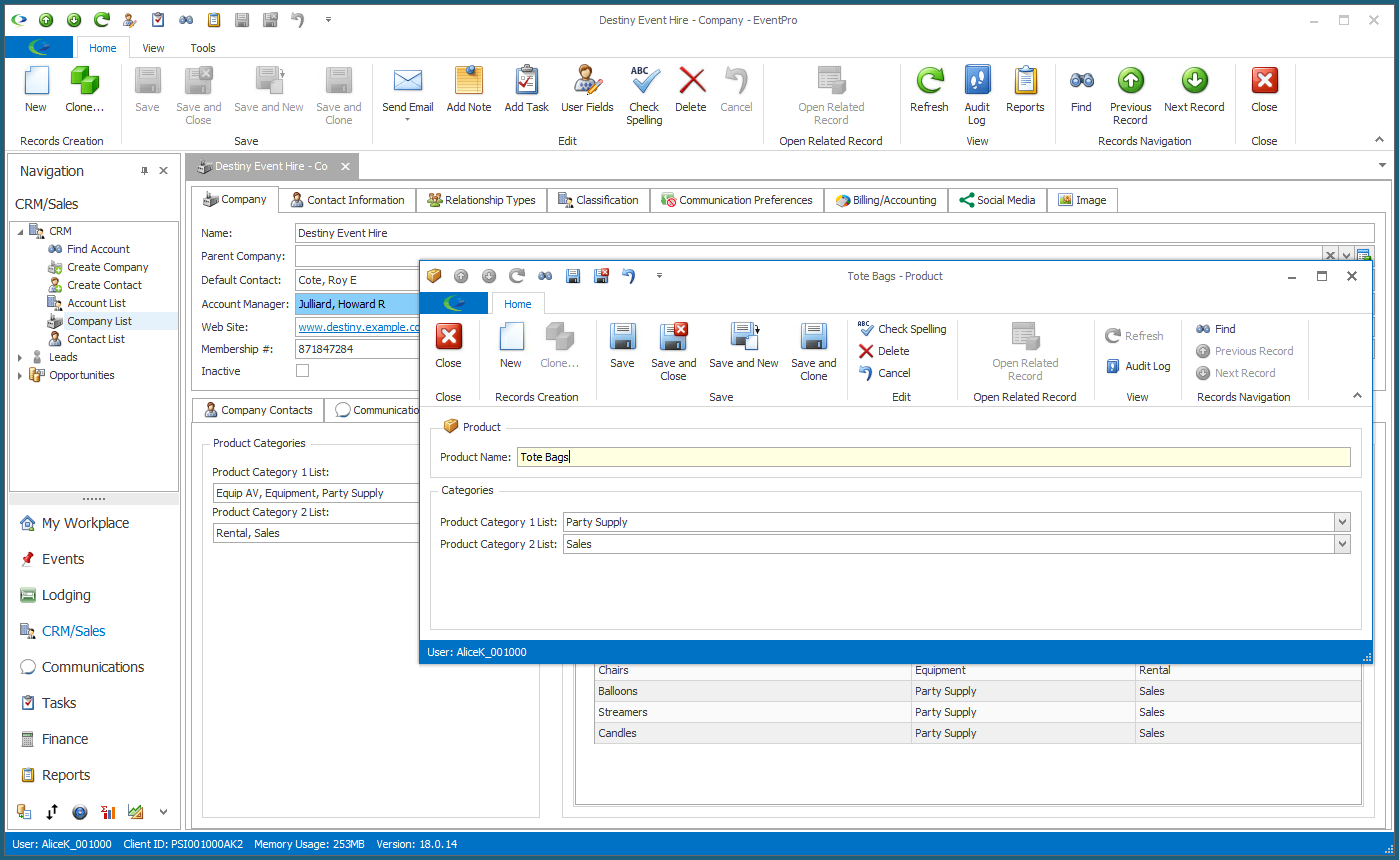This screenshot has height=860, width=1399.
Task: Click New in Tote Bags product ribbon
Action: coord(510,346)
